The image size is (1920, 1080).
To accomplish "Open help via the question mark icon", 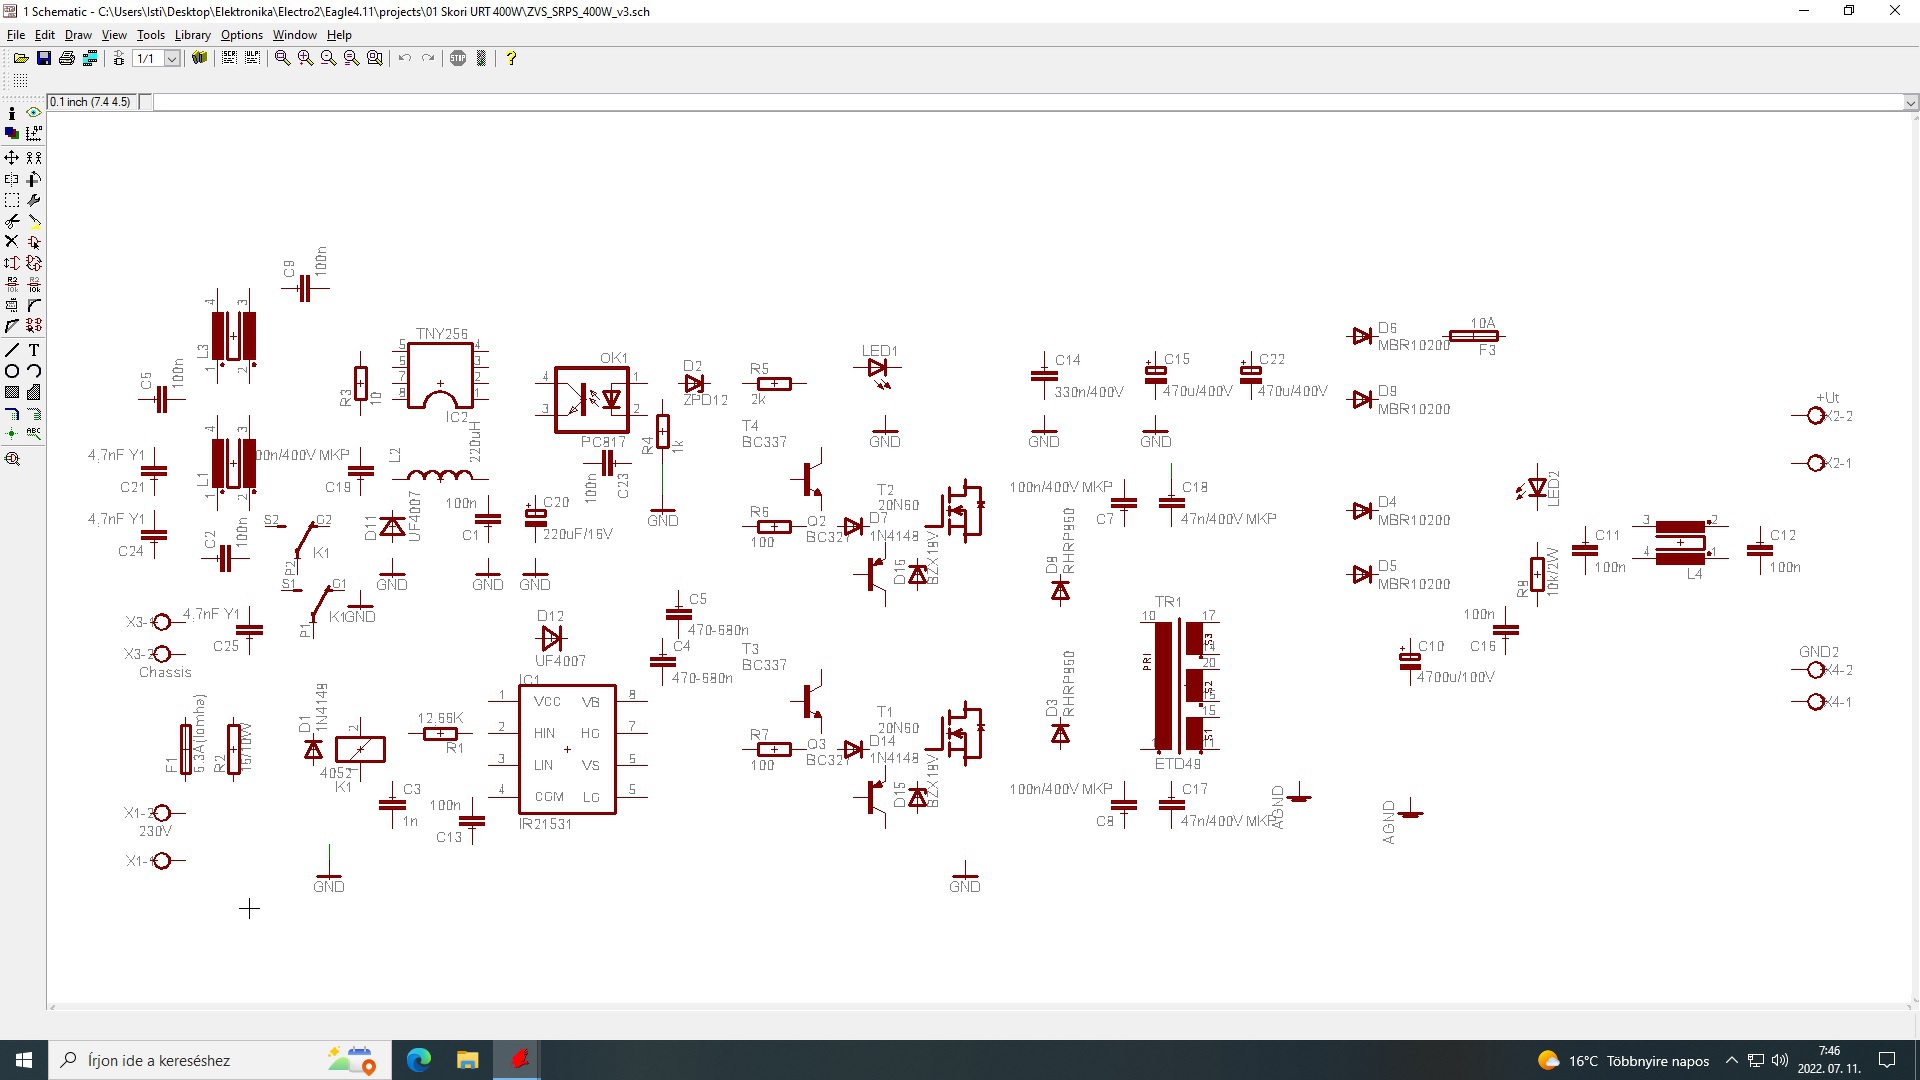I will tap(511, 58).
